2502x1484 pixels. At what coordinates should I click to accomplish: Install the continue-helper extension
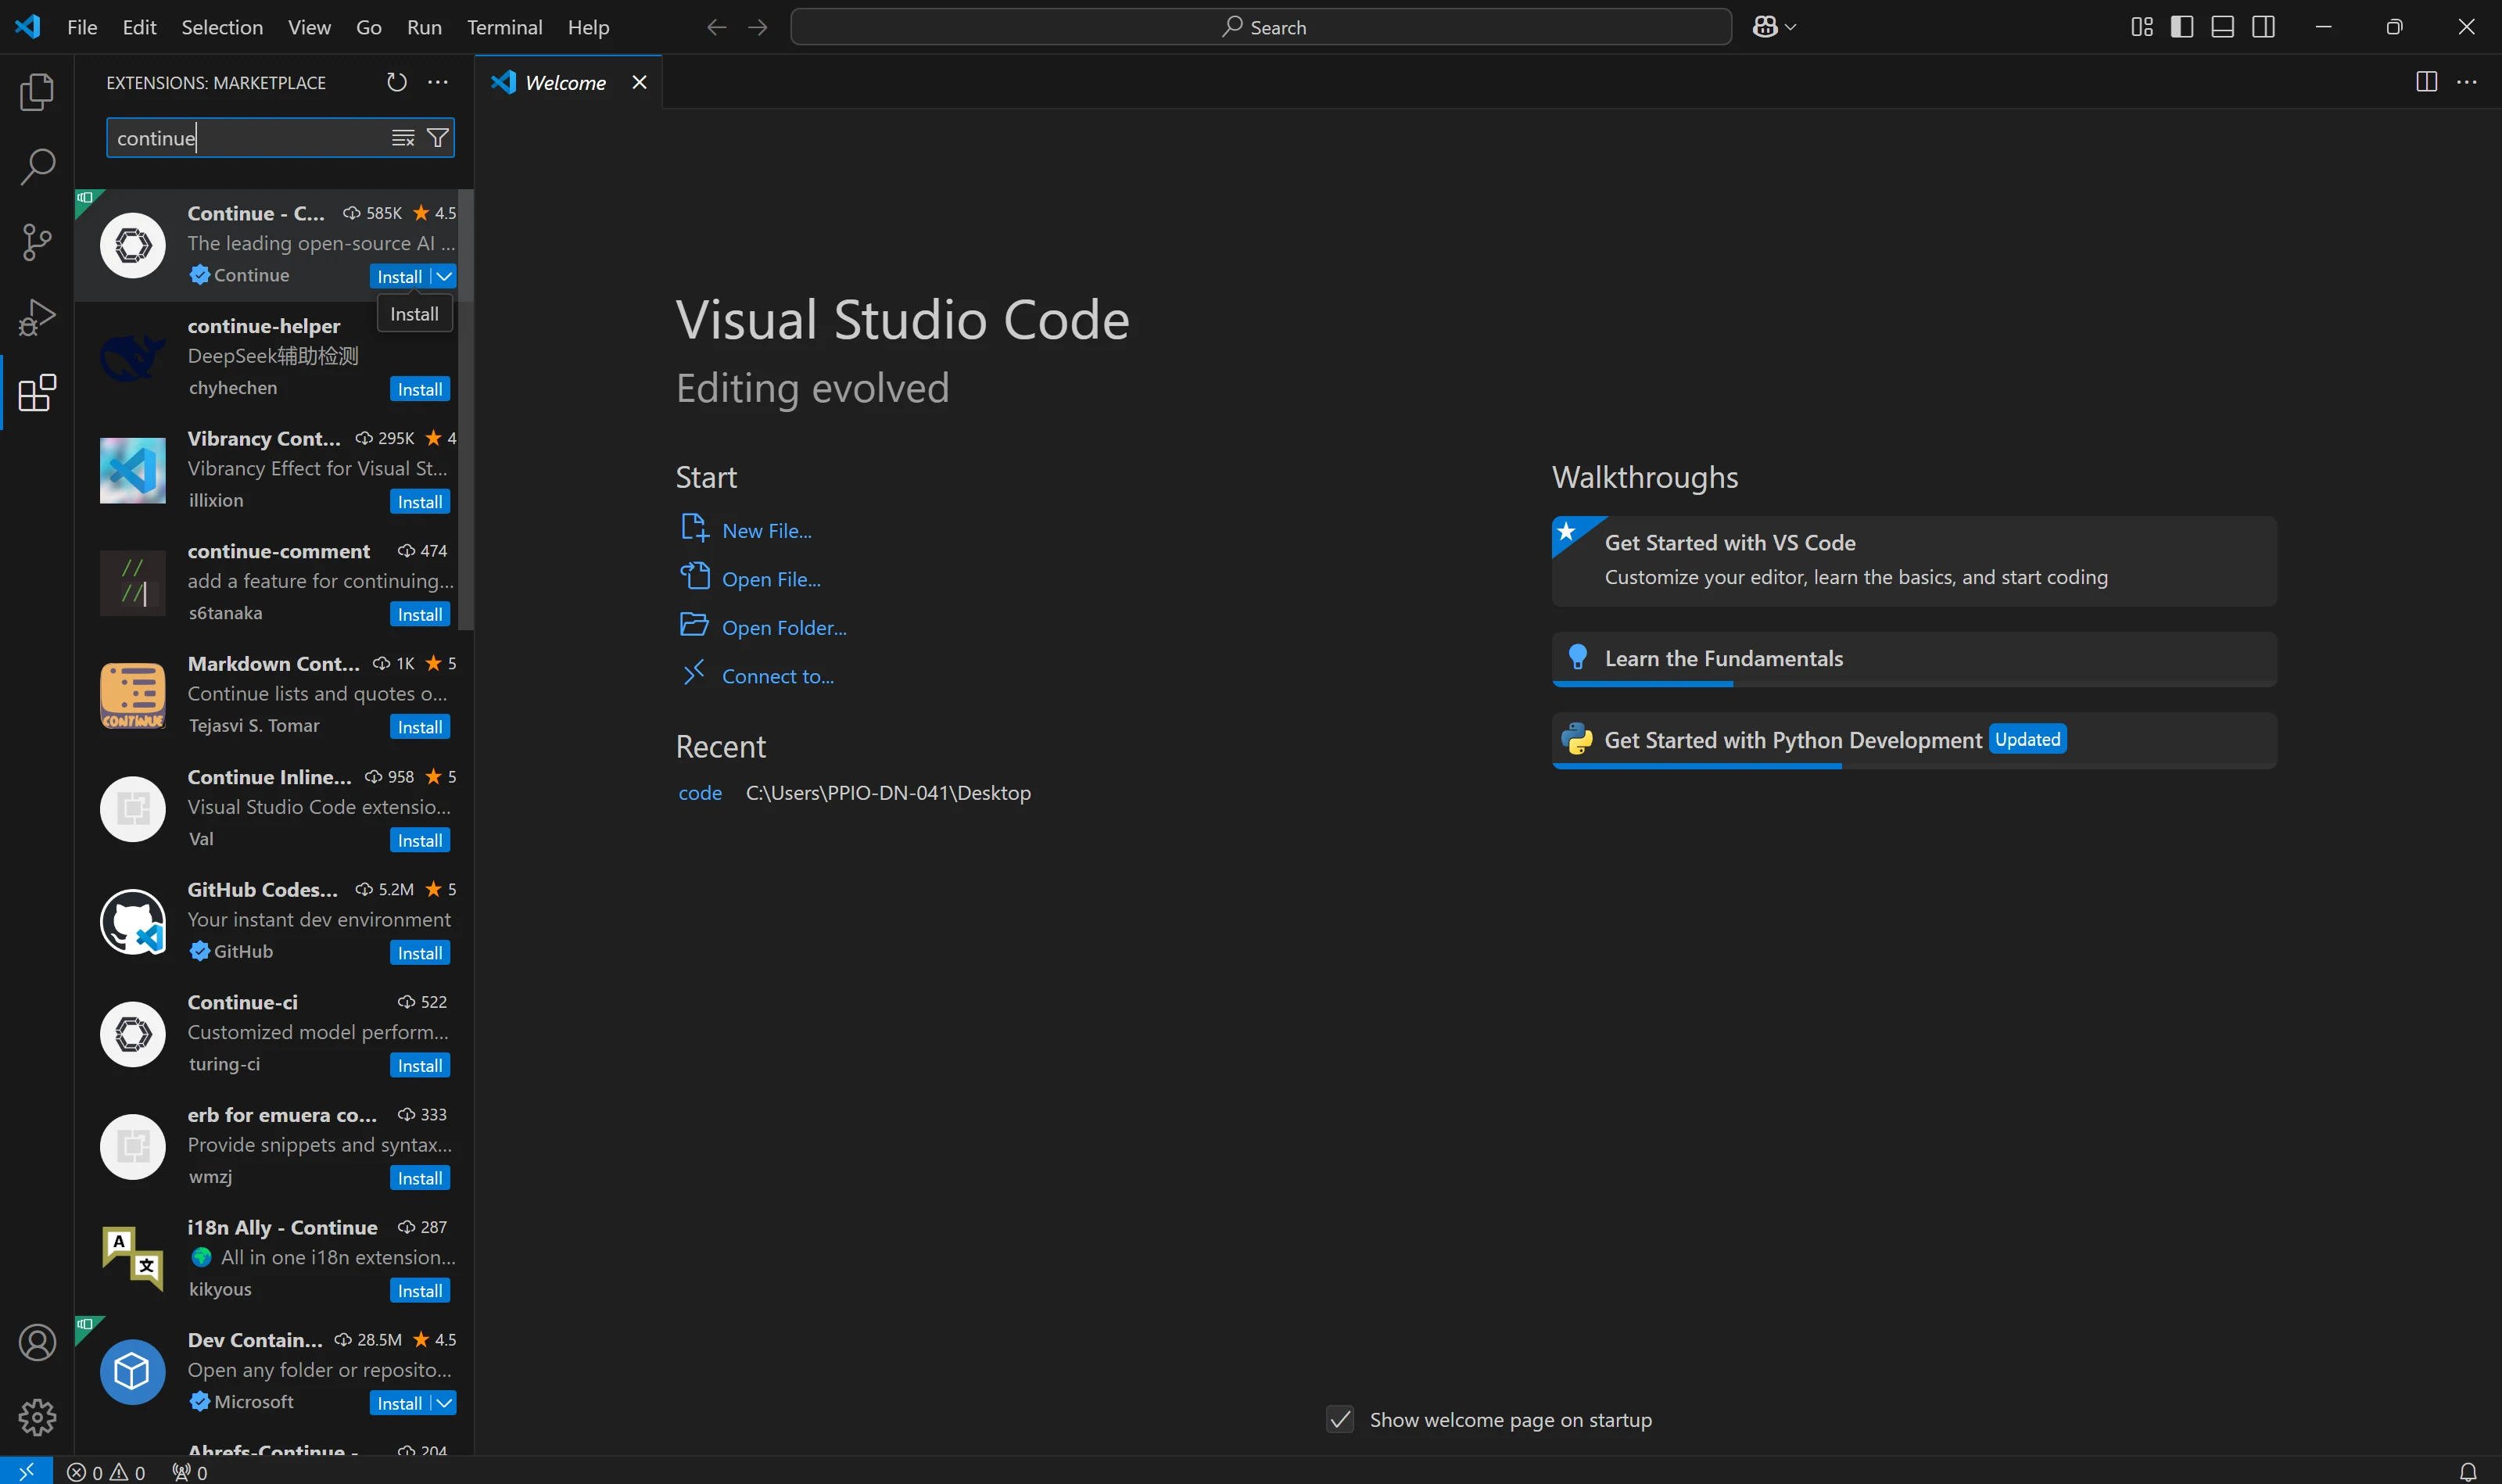click(420, 389)
